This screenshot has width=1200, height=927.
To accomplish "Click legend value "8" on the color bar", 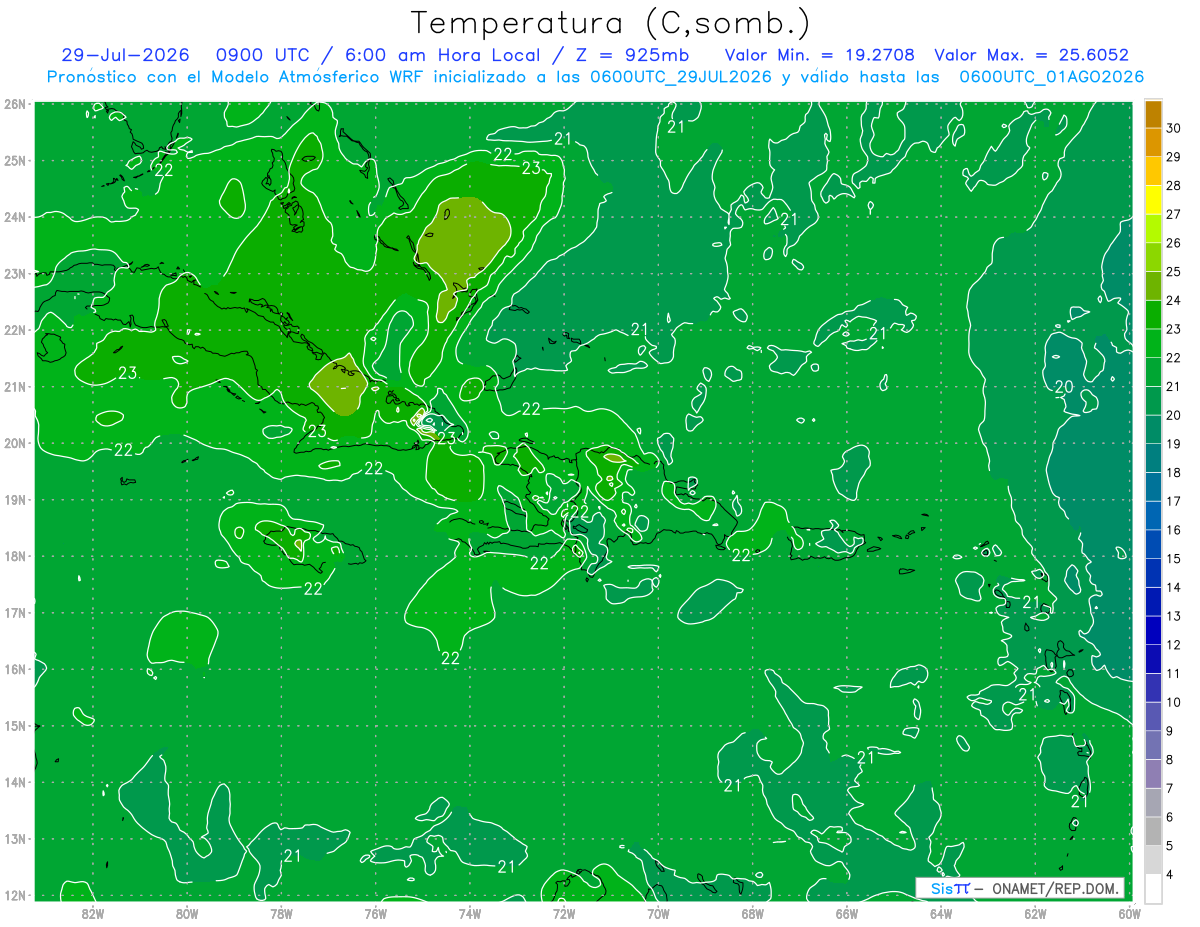I will click(1170, 760).
